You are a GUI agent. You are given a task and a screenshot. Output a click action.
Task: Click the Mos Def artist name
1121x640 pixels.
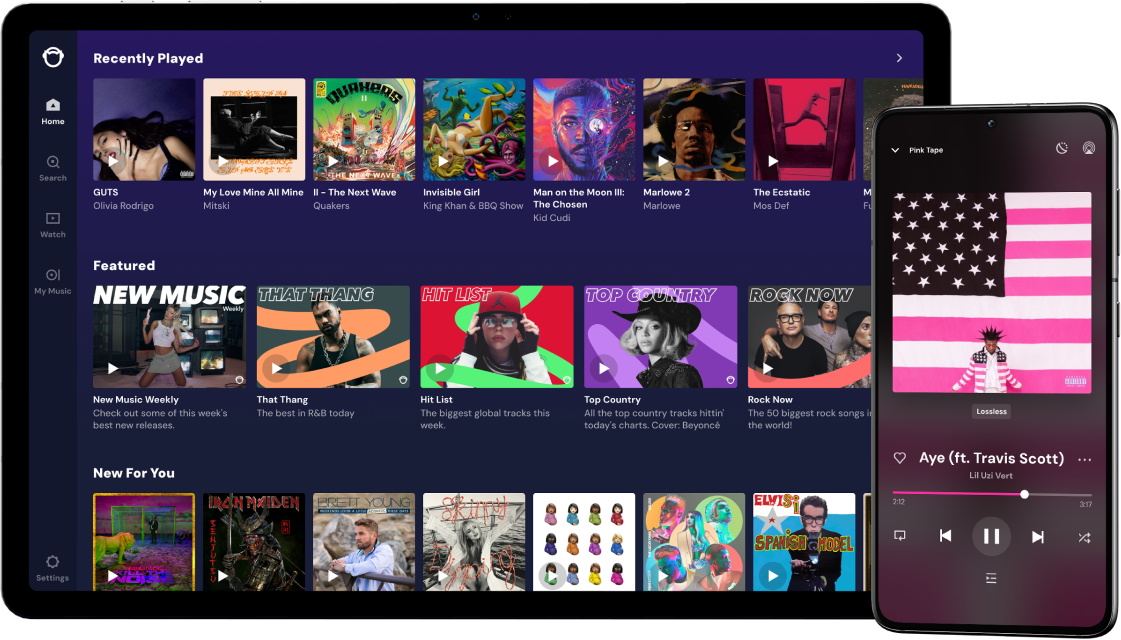pyautogui.click(x=771, y=206)
